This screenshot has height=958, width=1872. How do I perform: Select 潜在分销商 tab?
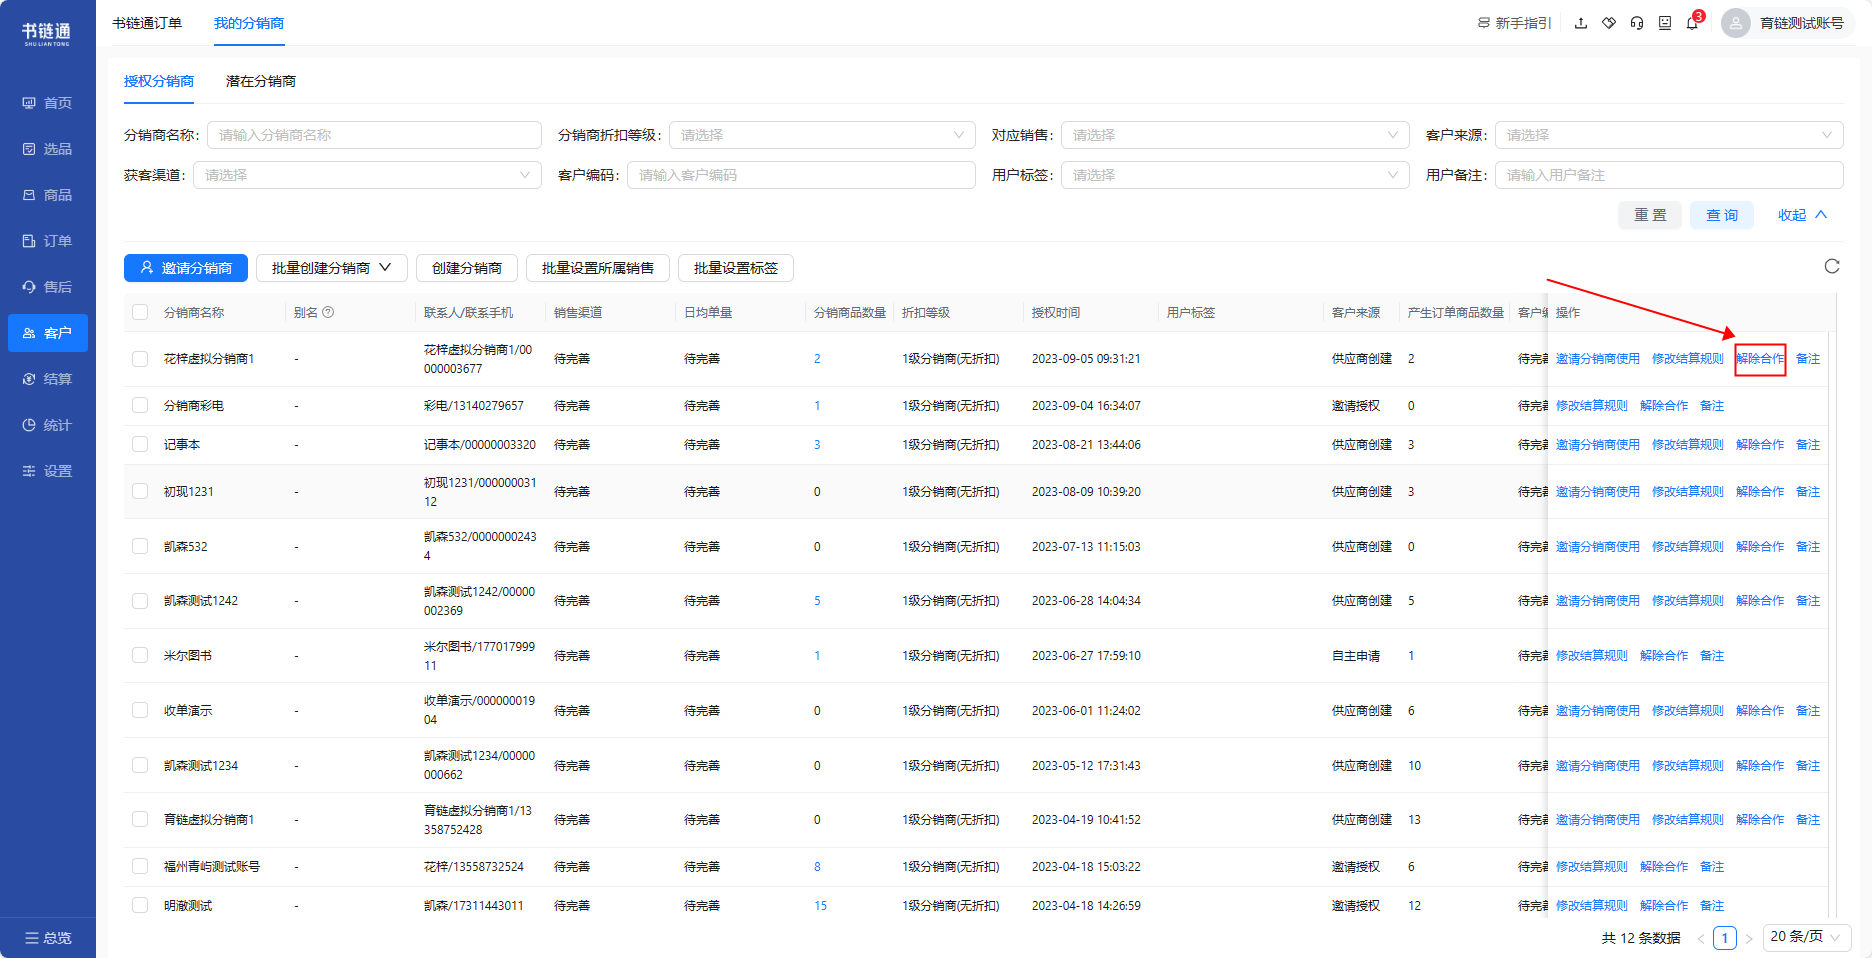(261, 81)
